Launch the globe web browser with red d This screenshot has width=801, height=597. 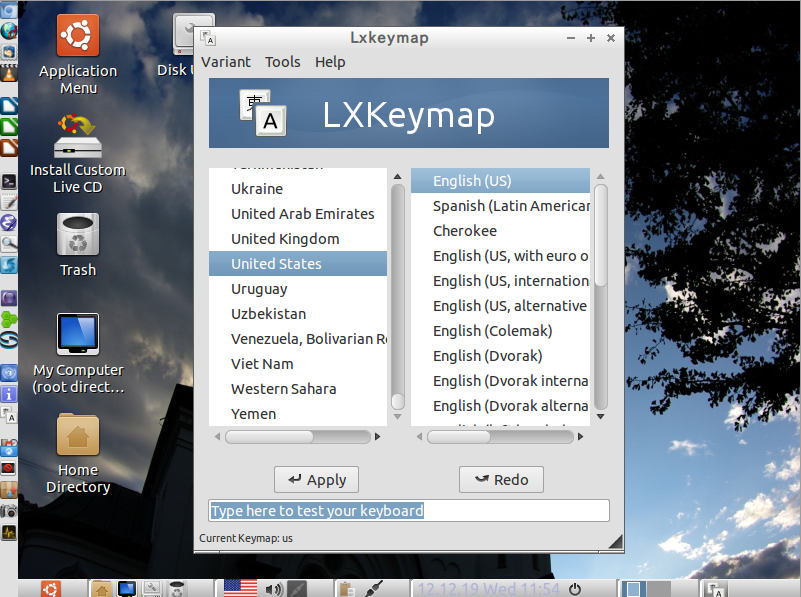click(9, 31)
